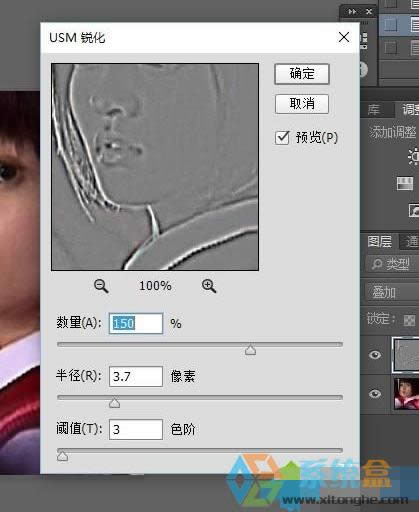419x512 pixels.
Task: Click the lock transparent pixels icon
Action: [409, 320]
